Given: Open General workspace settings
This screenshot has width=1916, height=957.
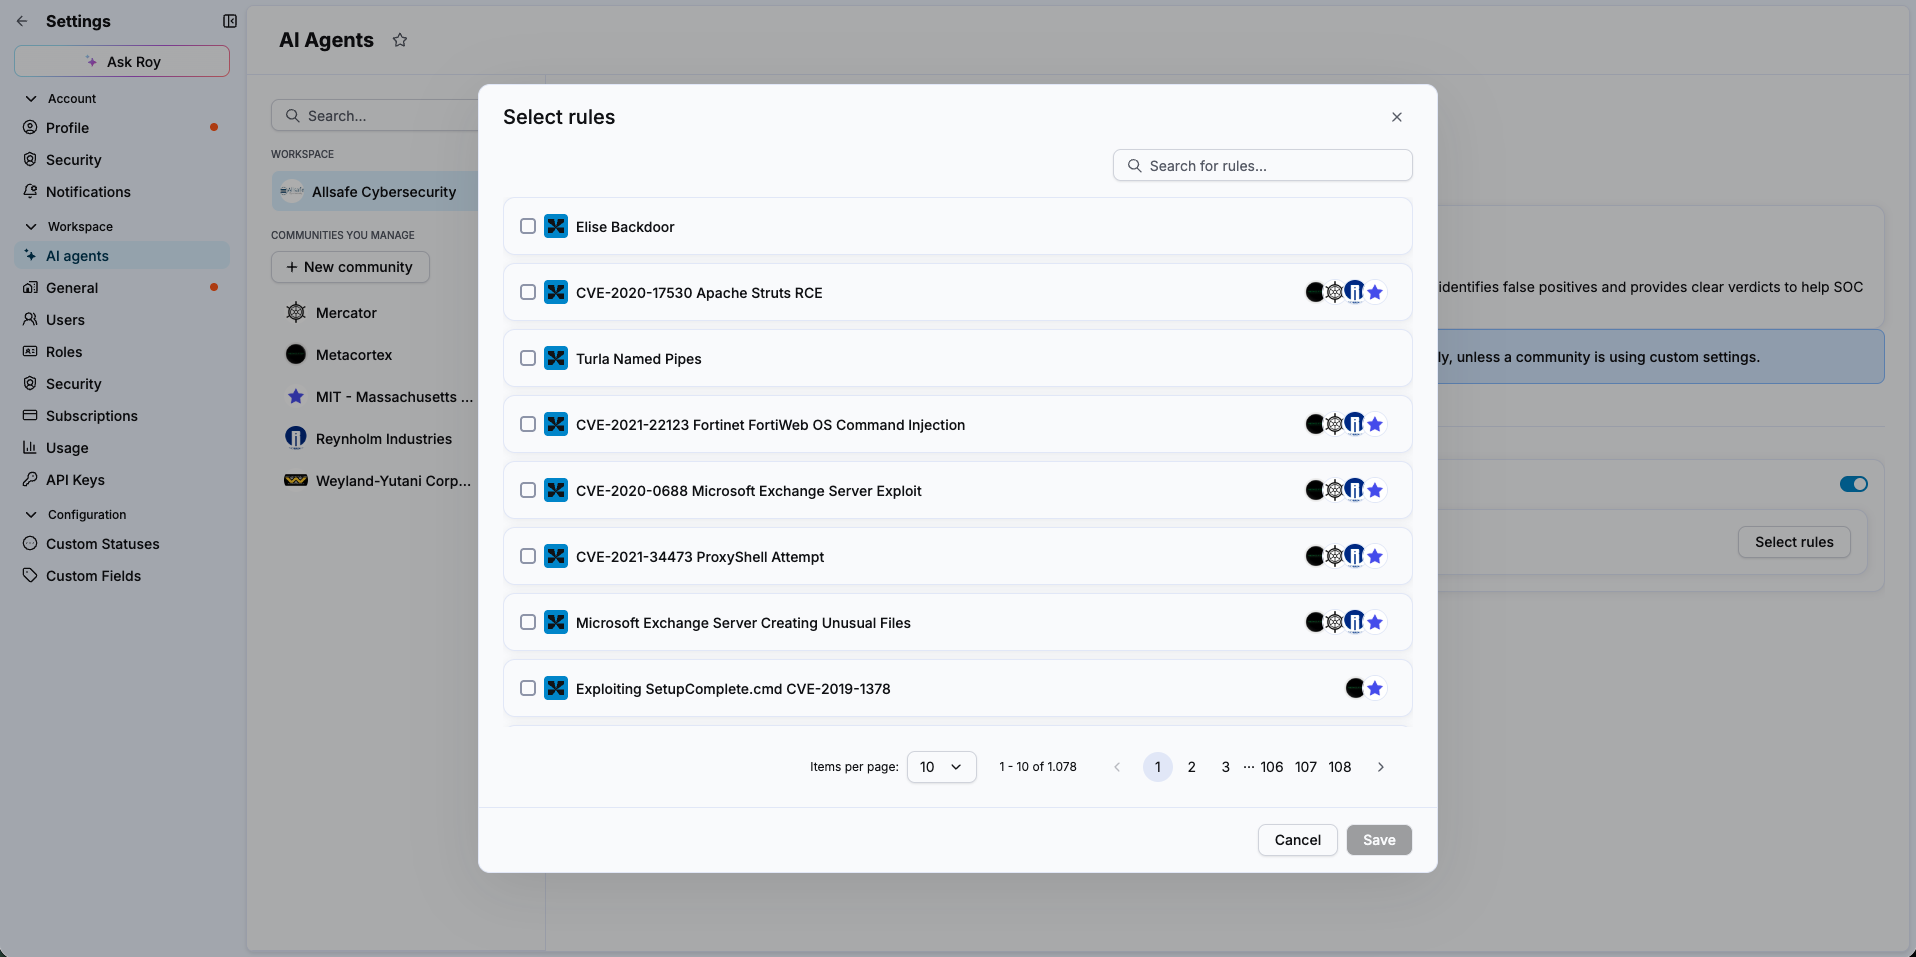Looking at the screenshot, I should point(122,288).
